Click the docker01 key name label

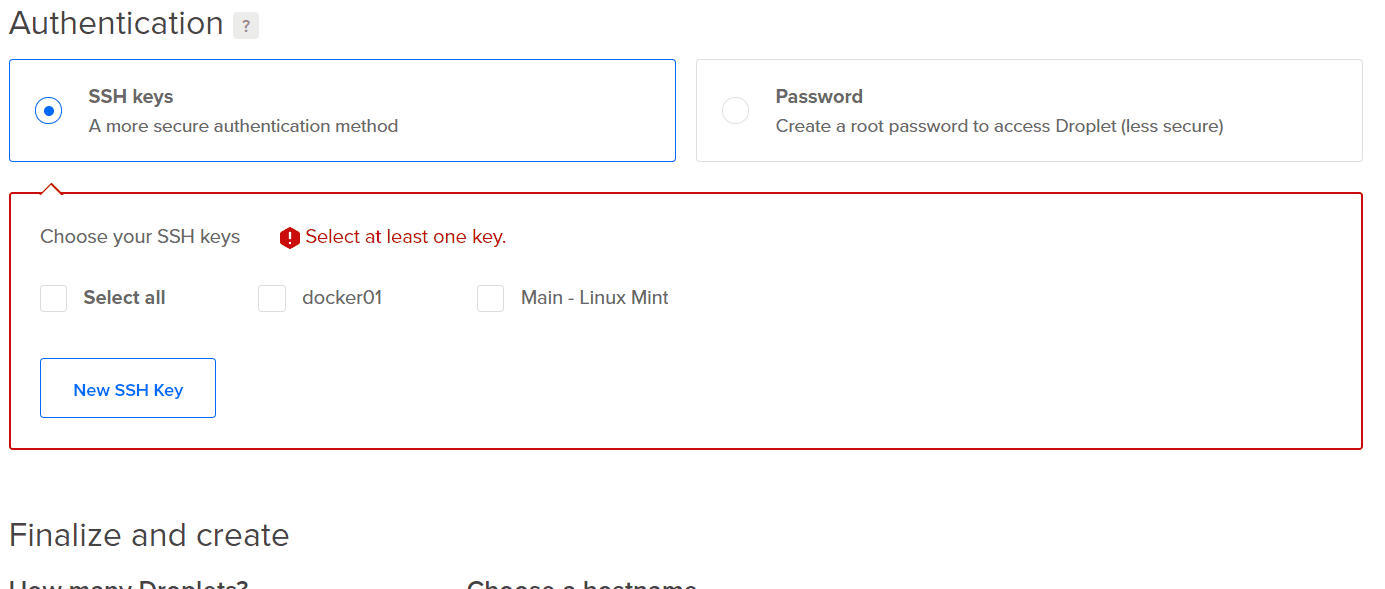click(342, 298)
